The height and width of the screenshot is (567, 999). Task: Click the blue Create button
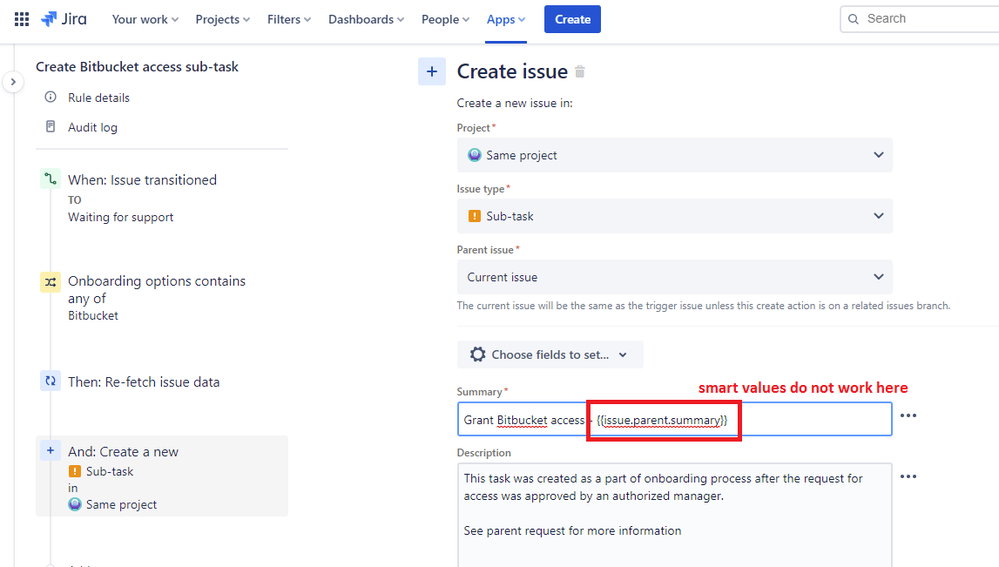[x=572, y=19]
